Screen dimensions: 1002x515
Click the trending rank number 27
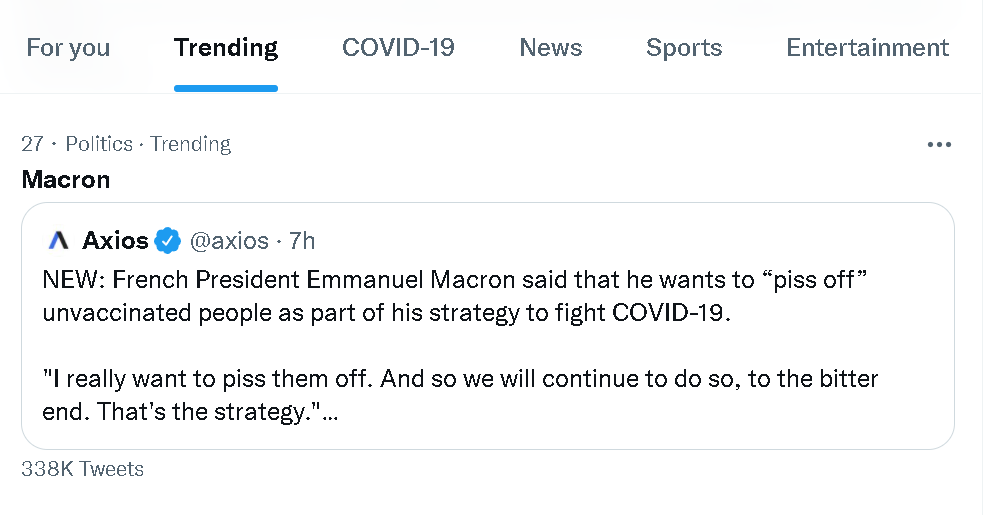pyautogui.click(x=32, y=144)
